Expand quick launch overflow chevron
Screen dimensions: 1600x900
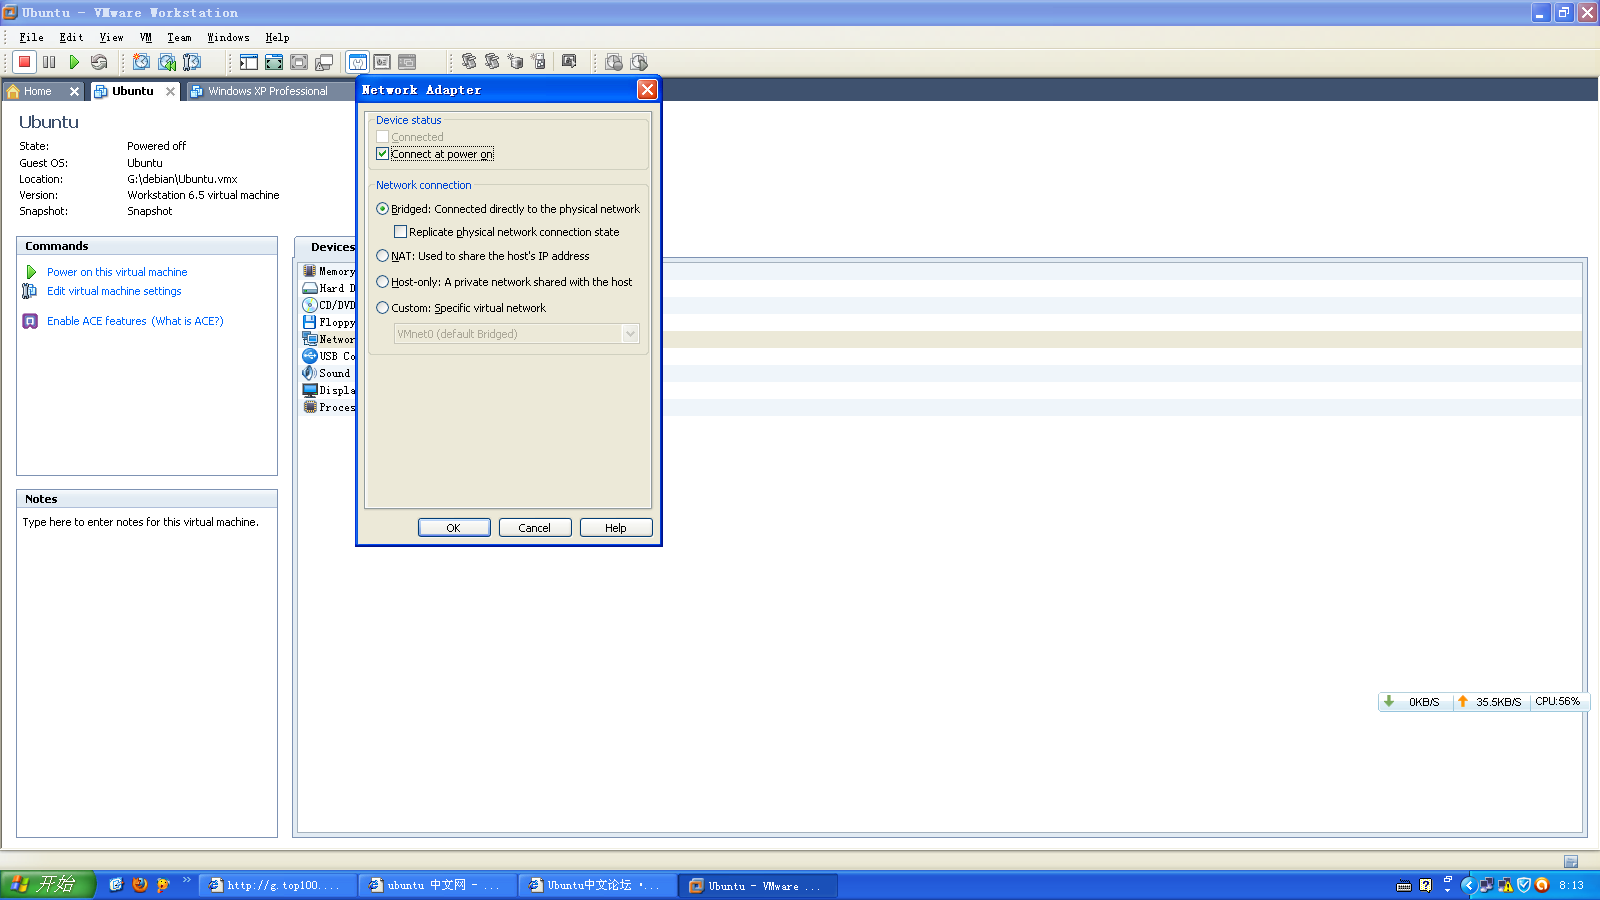click(187, 881)
